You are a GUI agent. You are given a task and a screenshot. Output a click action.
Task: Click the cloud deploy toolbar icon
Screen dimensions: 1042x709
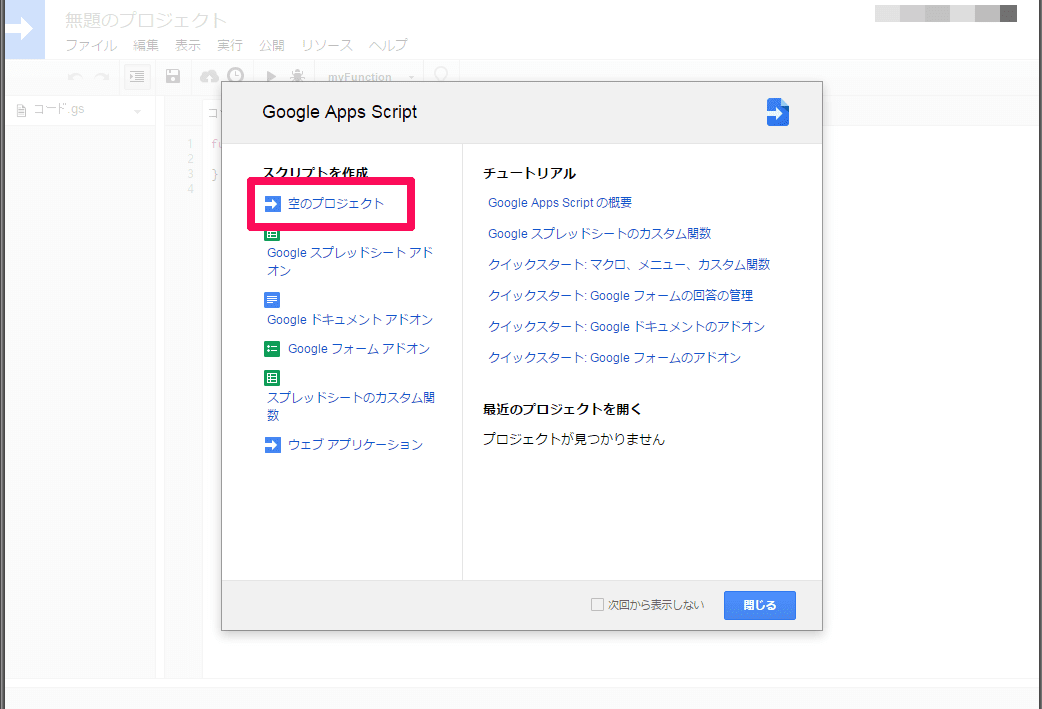click(209, 77)
